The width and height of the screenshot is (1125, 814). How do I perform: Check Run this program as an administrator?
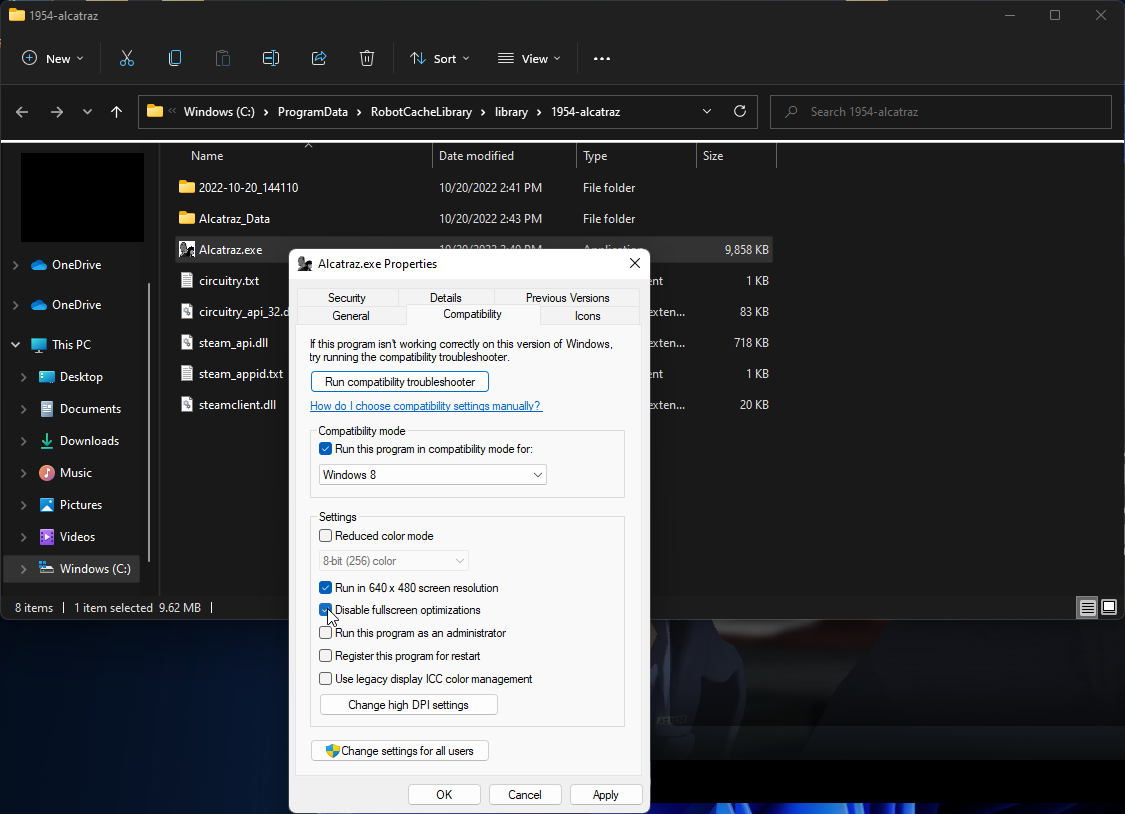pyautogui.click(x=326, y=633)
